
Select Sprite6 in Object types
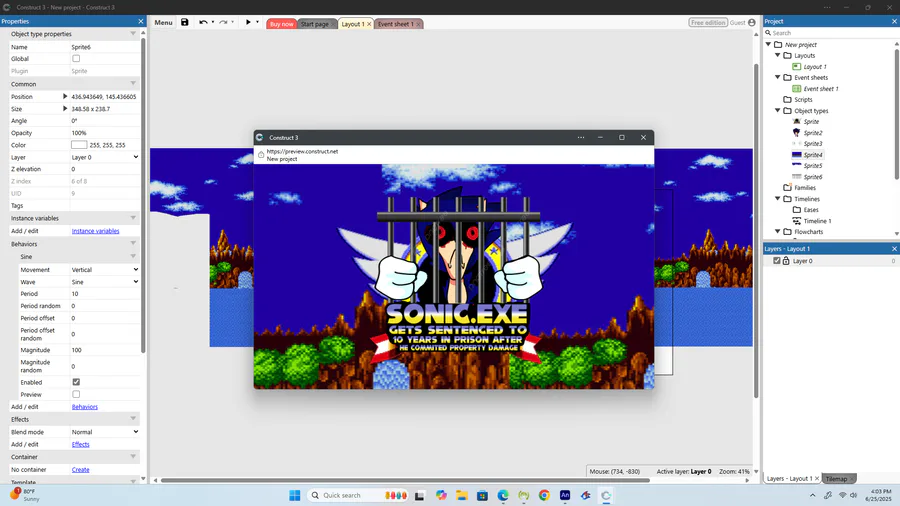click(813, 177)
